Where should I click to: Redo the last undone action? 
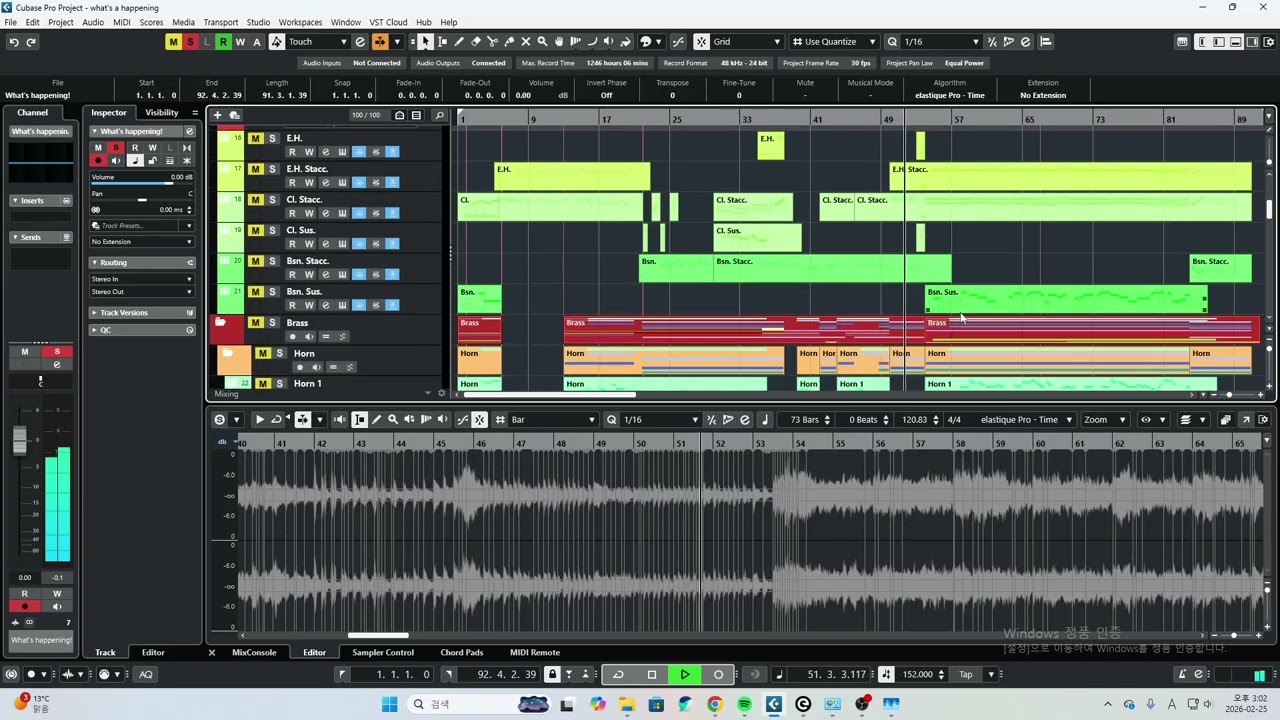(31, 42)
